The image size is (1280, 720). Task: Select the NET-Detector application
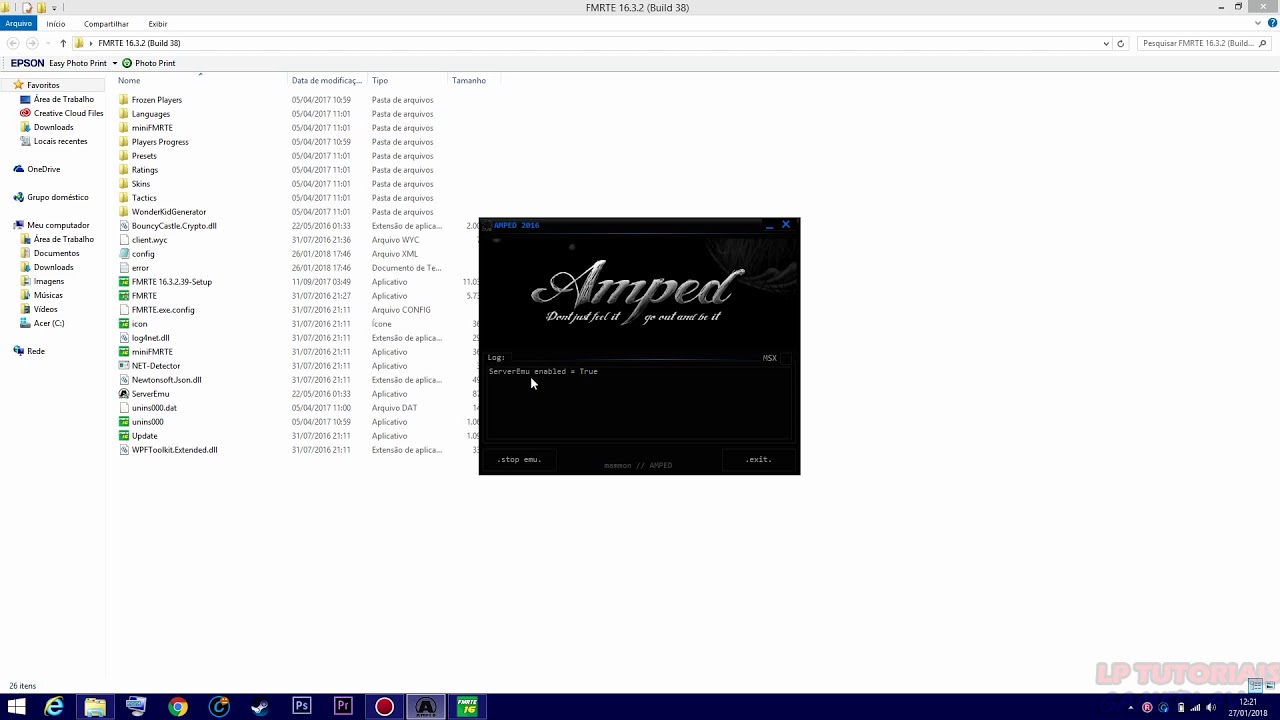(155, 366)
